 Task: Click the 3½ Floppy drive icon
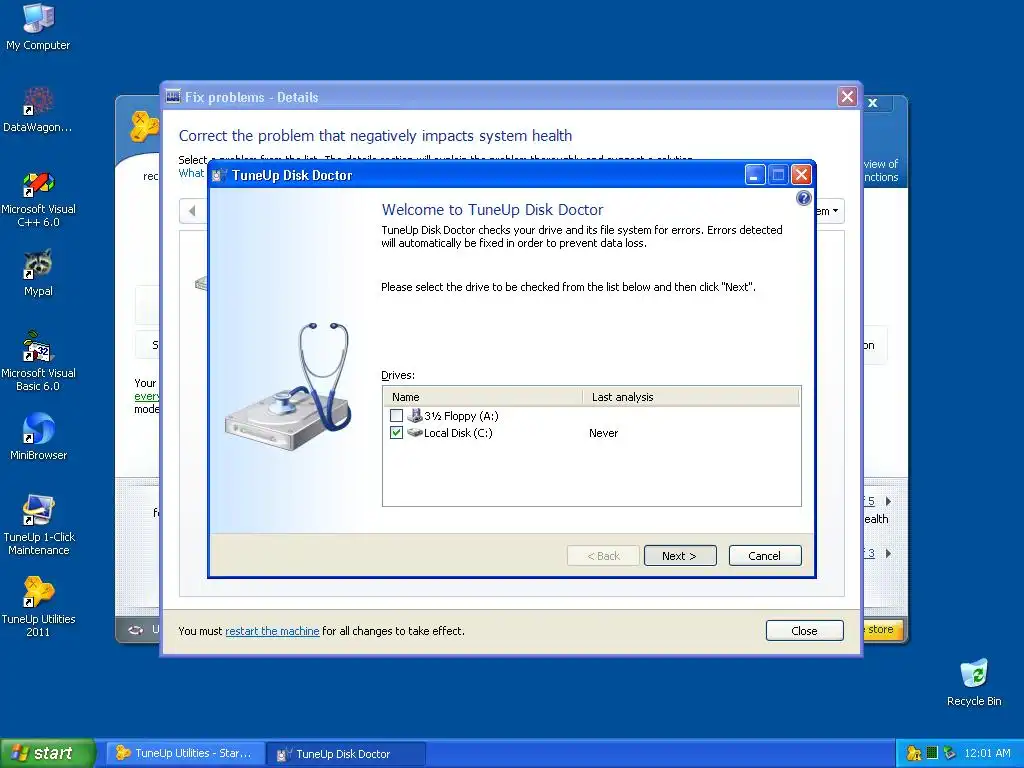(x=415, y=415)
